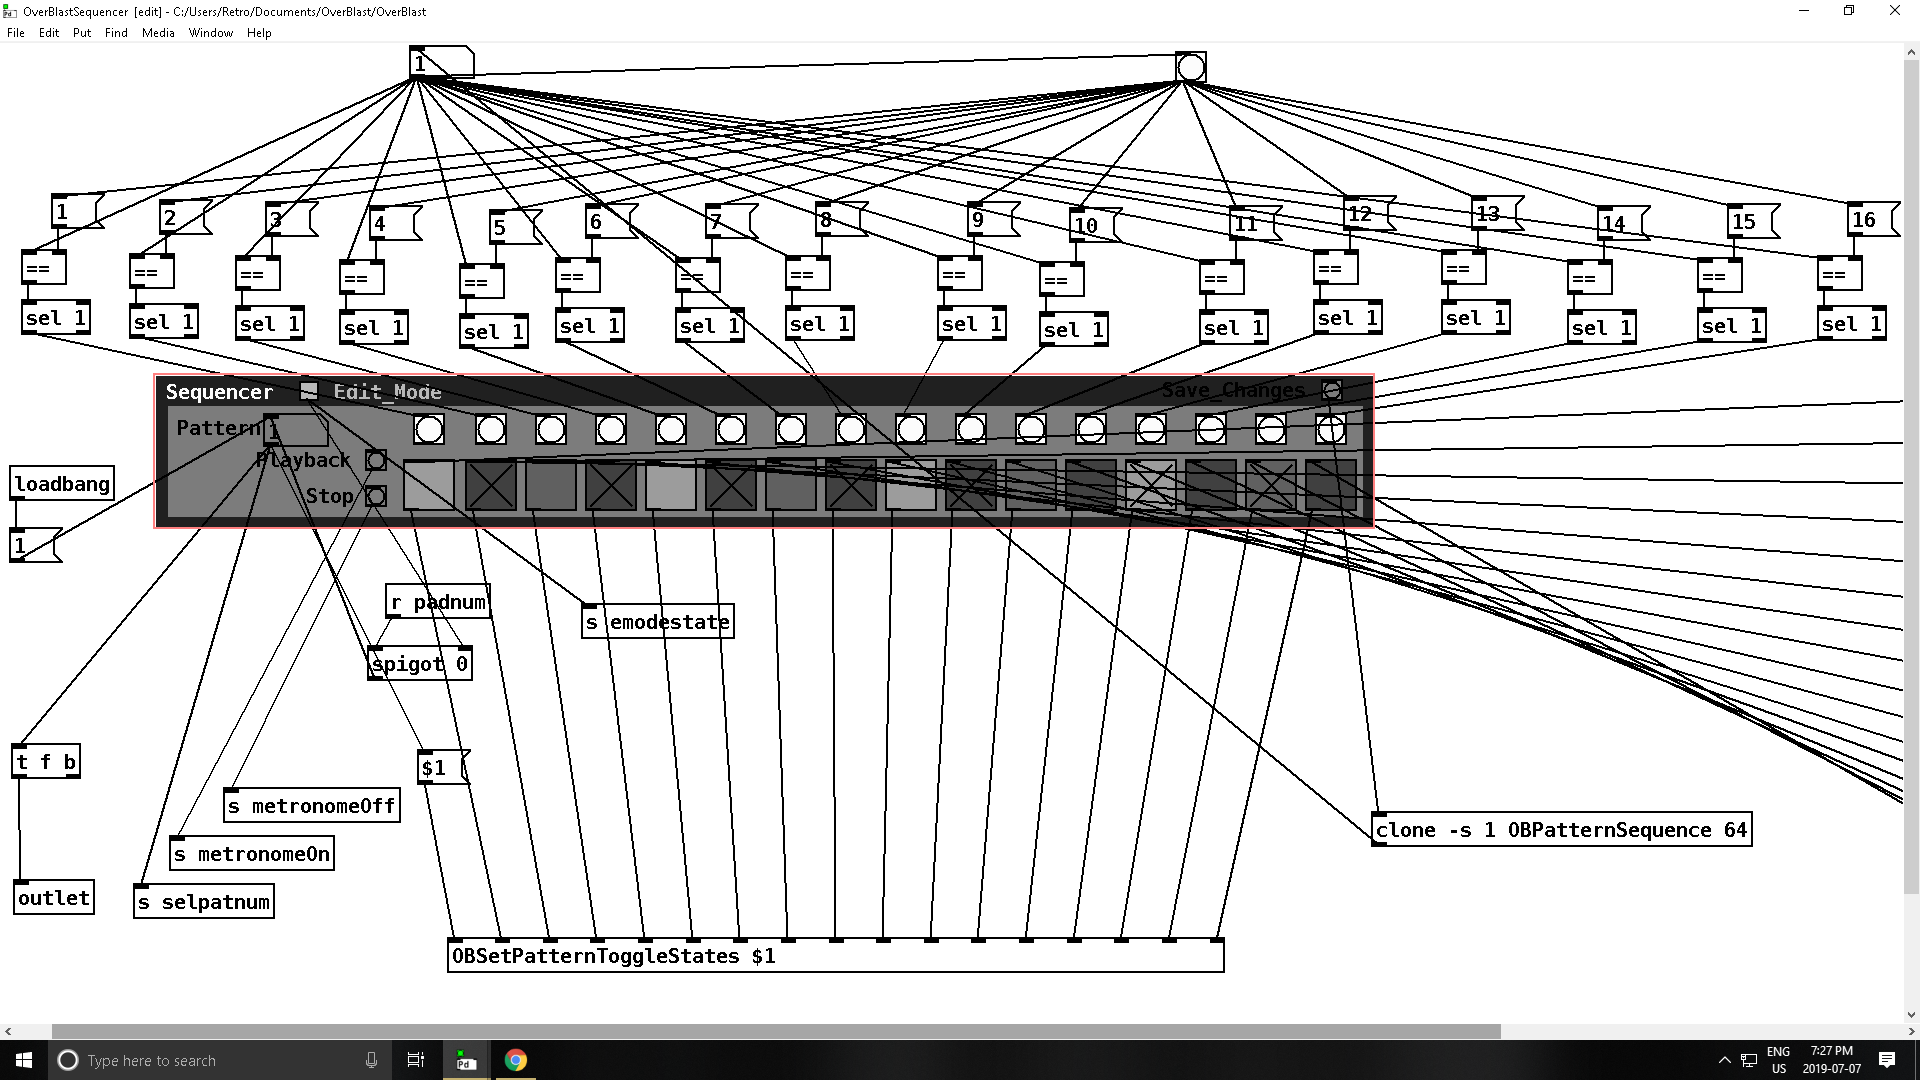Click the Playback bang button
This screenshot has height=1080, width=1920.
[375, 460]
